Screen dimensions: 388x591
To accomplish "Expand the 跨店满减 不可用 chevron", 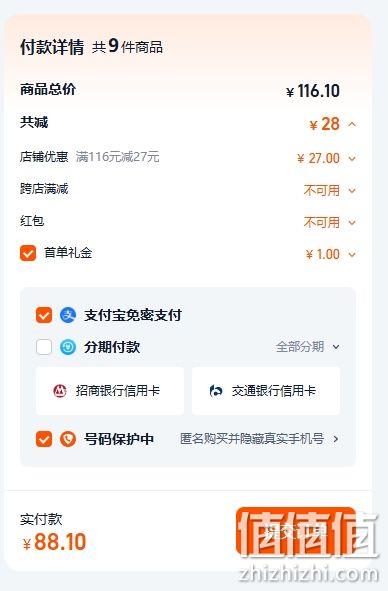I will pos(352,191).
